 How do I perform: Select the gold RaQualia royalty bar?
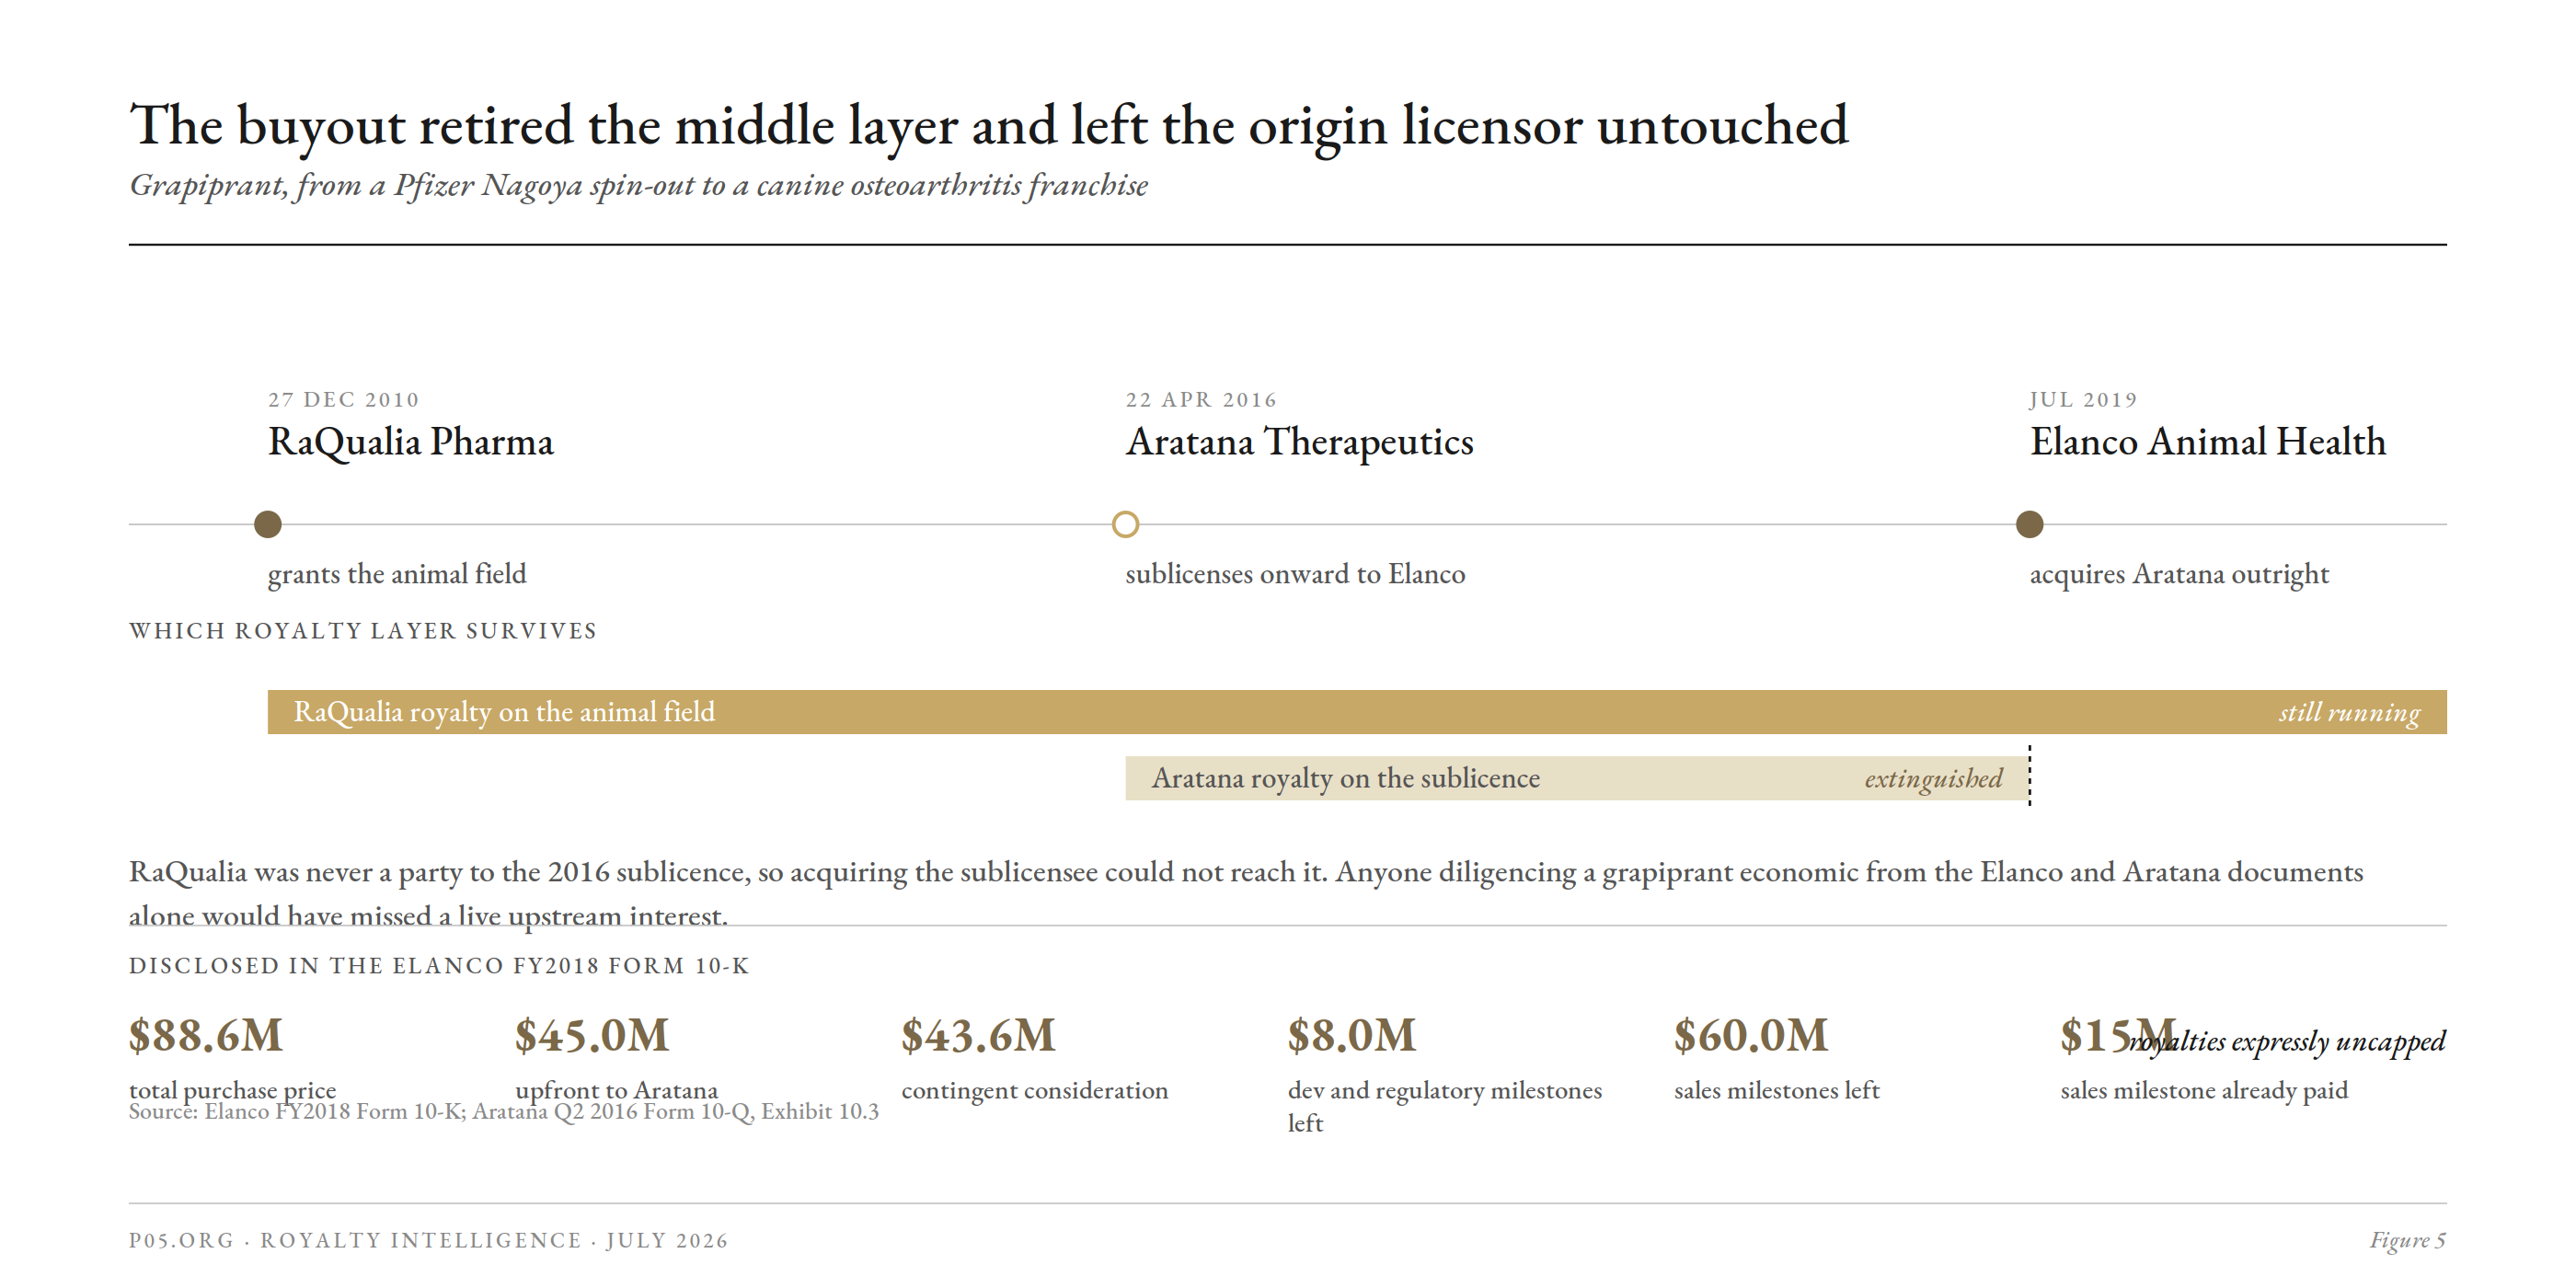[x=1357, y=712]
